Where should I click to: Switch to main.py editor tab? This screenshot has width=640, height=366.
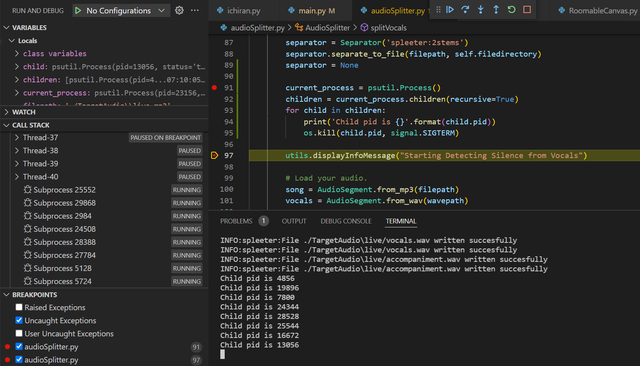[316, 11]
